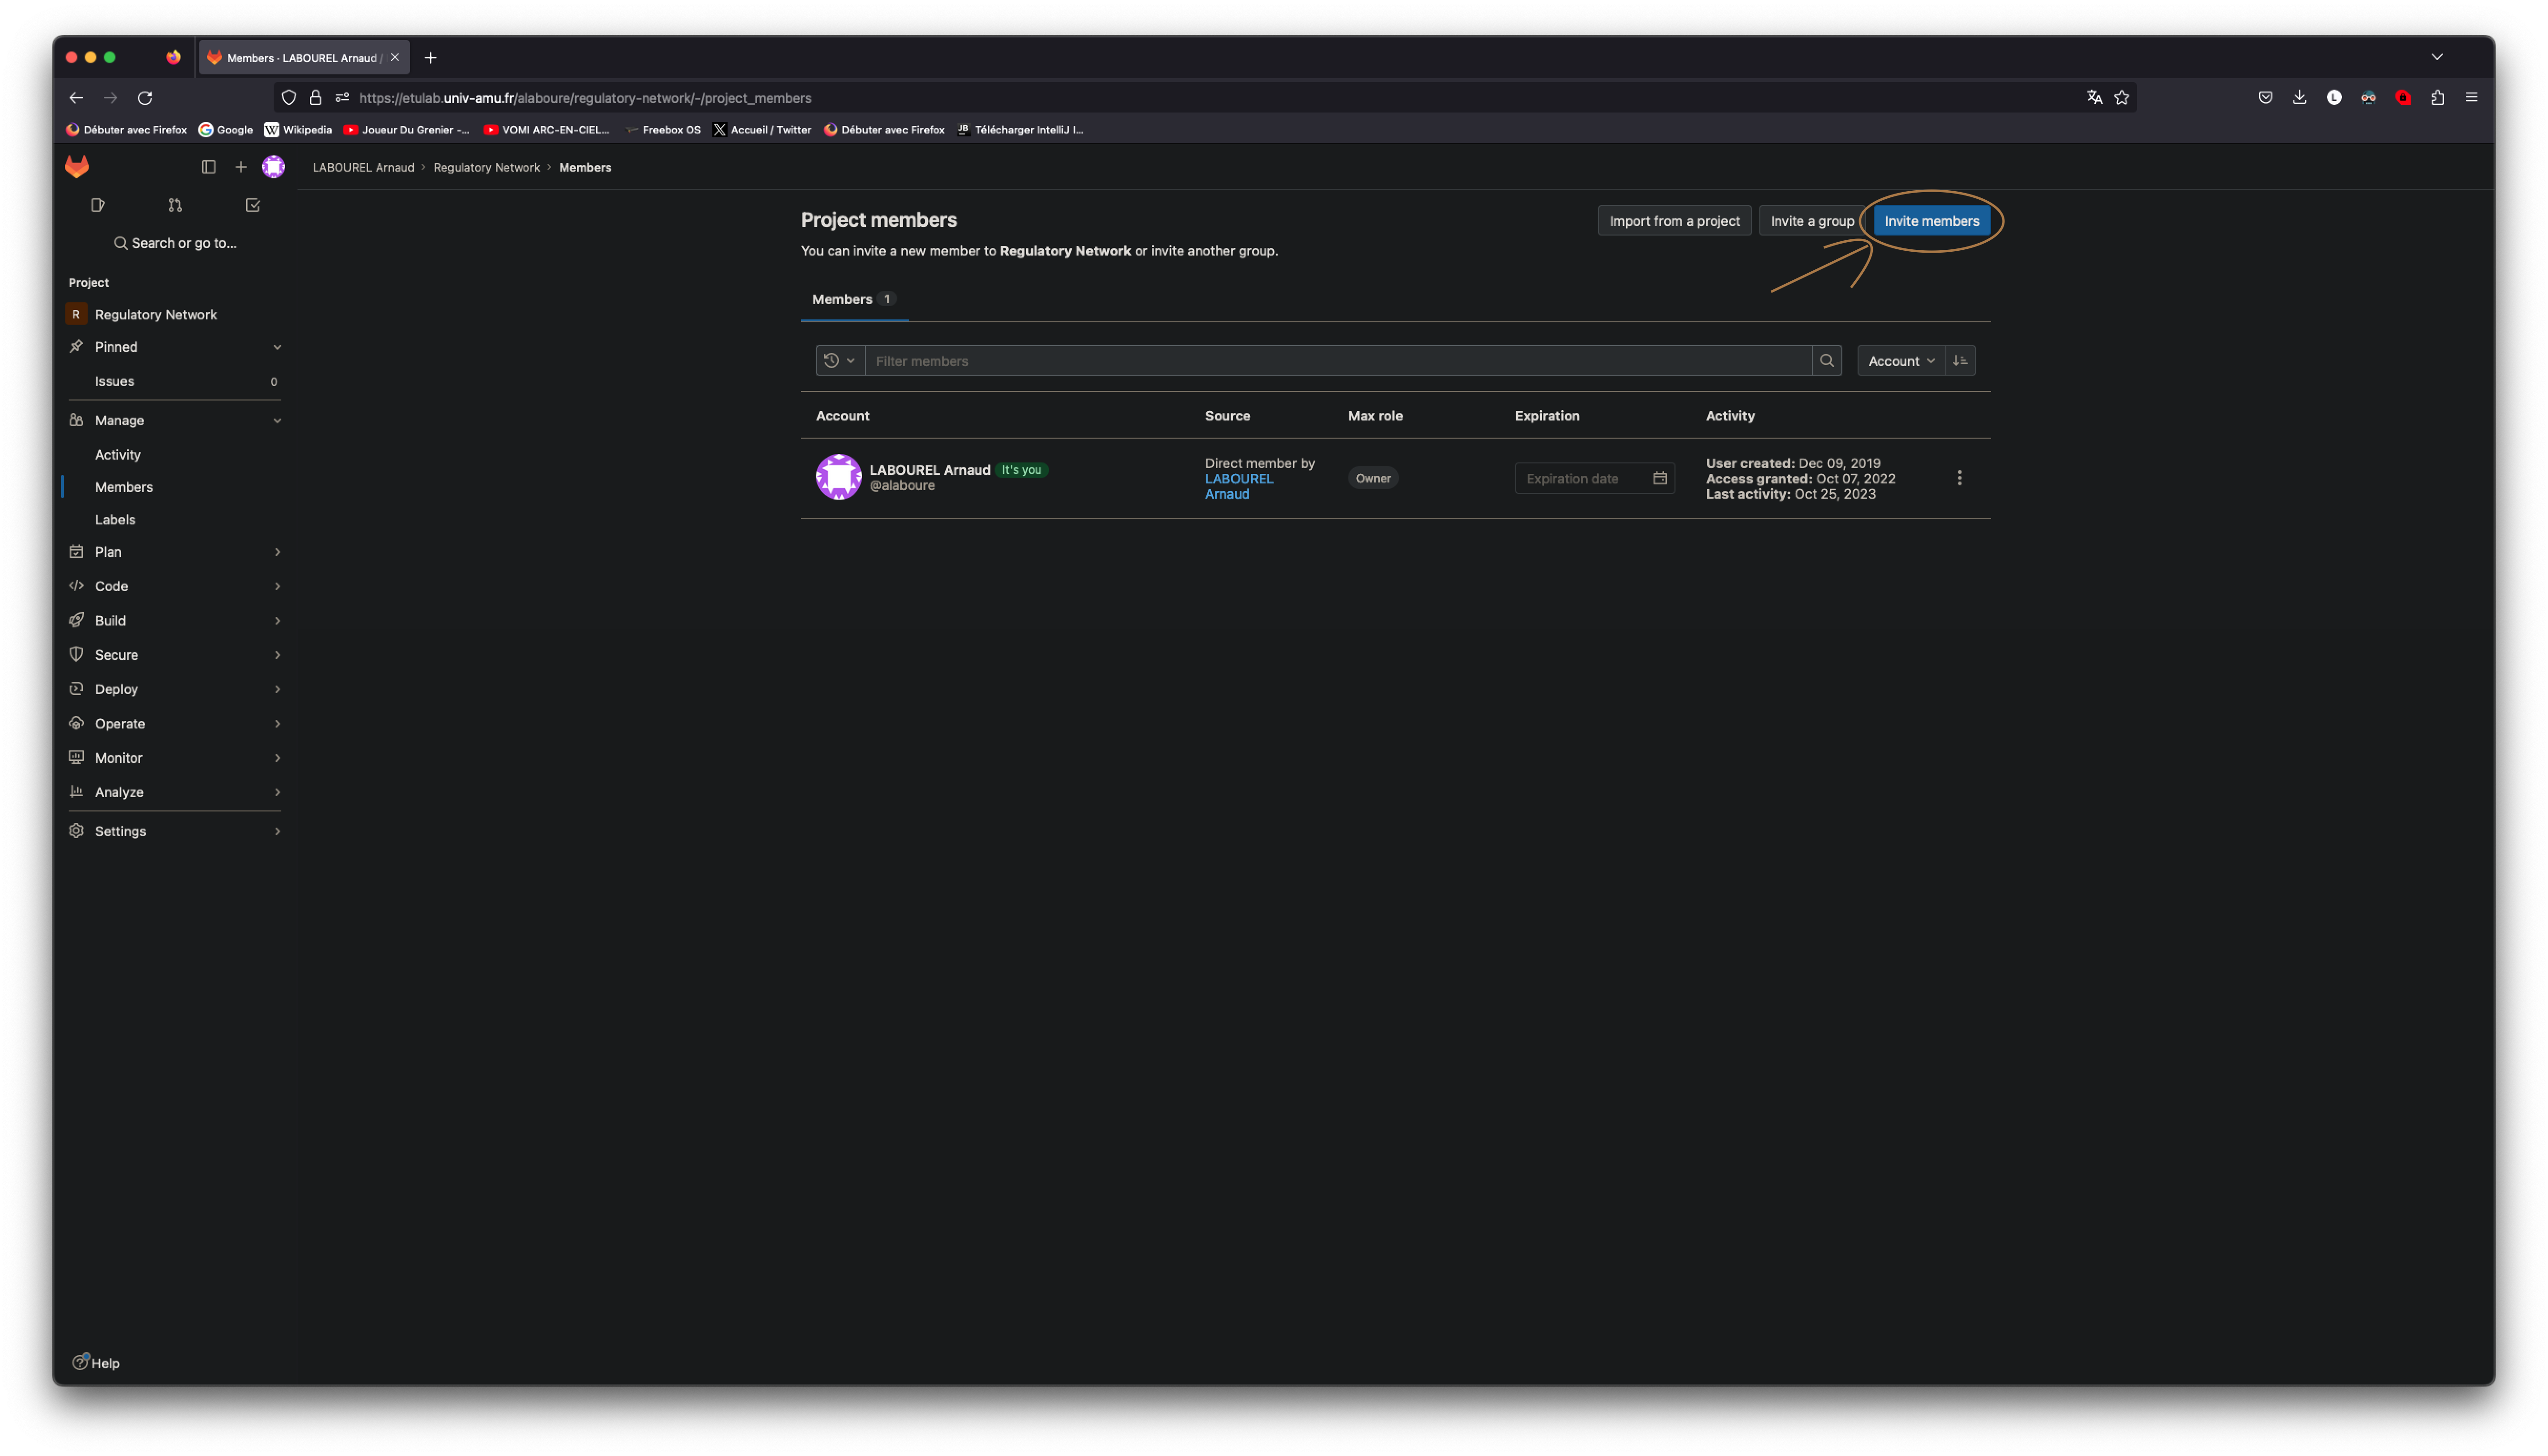
Task: Expand the Settings section
Action: click(176, 831)
